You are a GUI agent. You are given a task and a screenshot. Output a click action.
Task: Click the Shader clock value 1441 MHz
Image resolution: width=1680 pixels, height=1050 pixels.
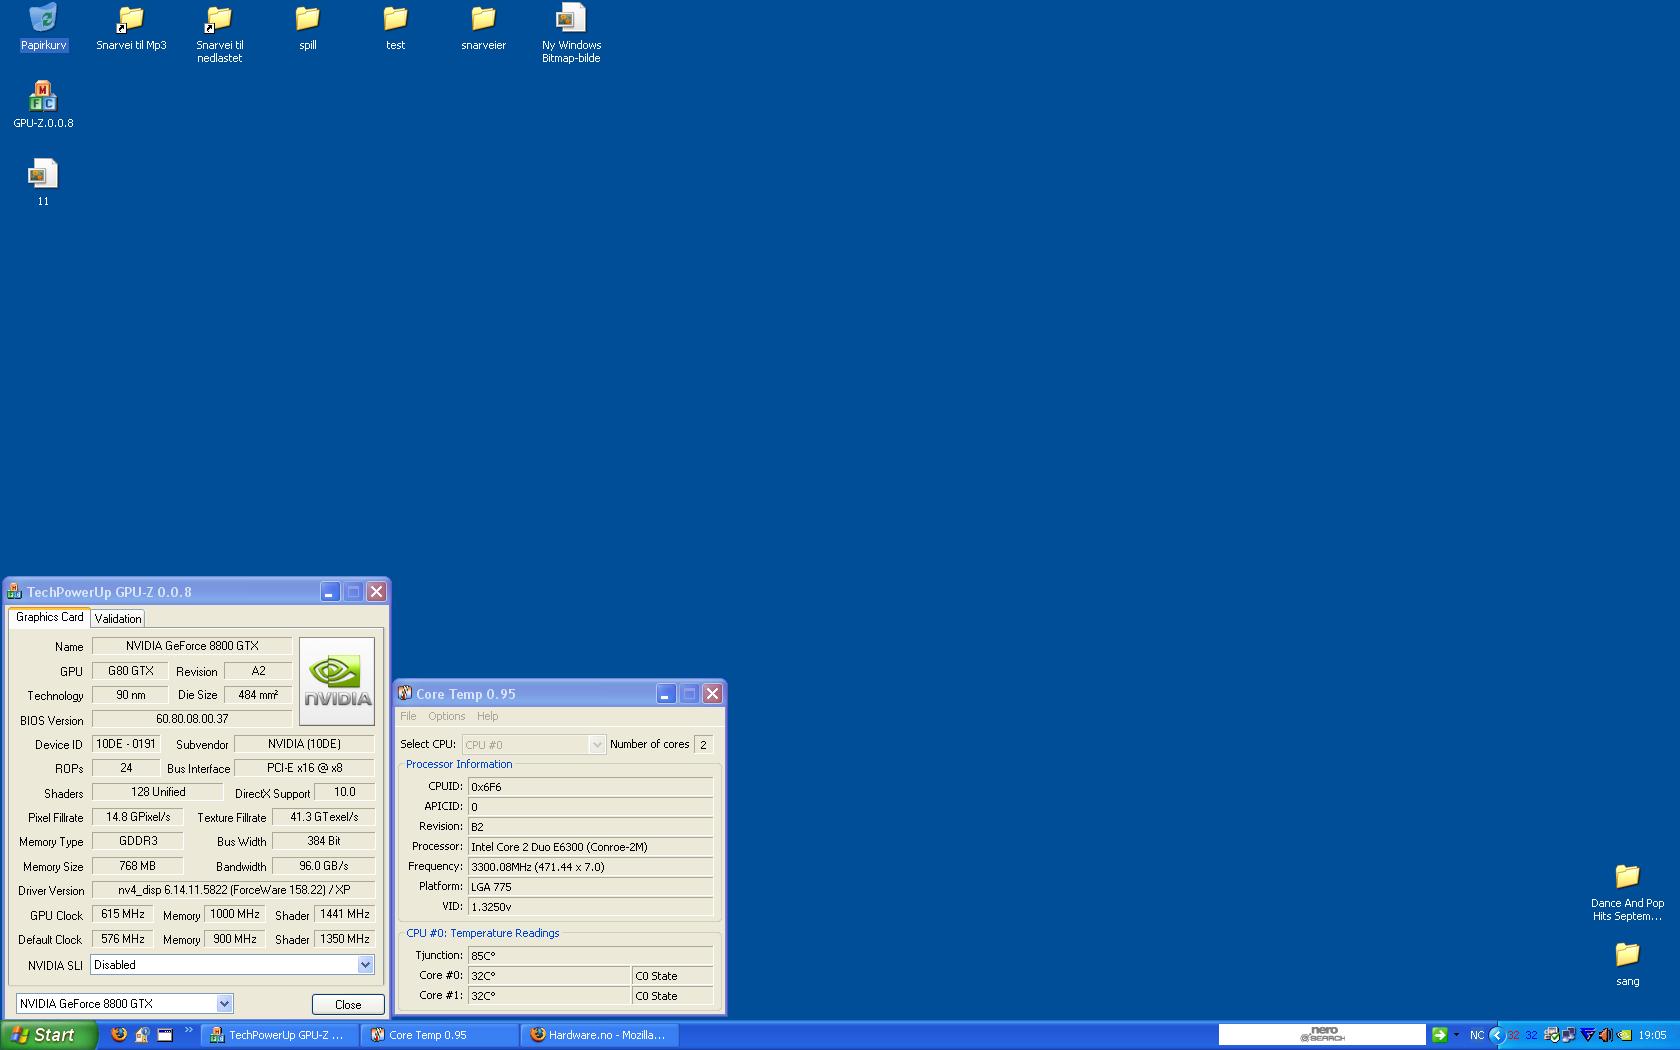point(345,914)
